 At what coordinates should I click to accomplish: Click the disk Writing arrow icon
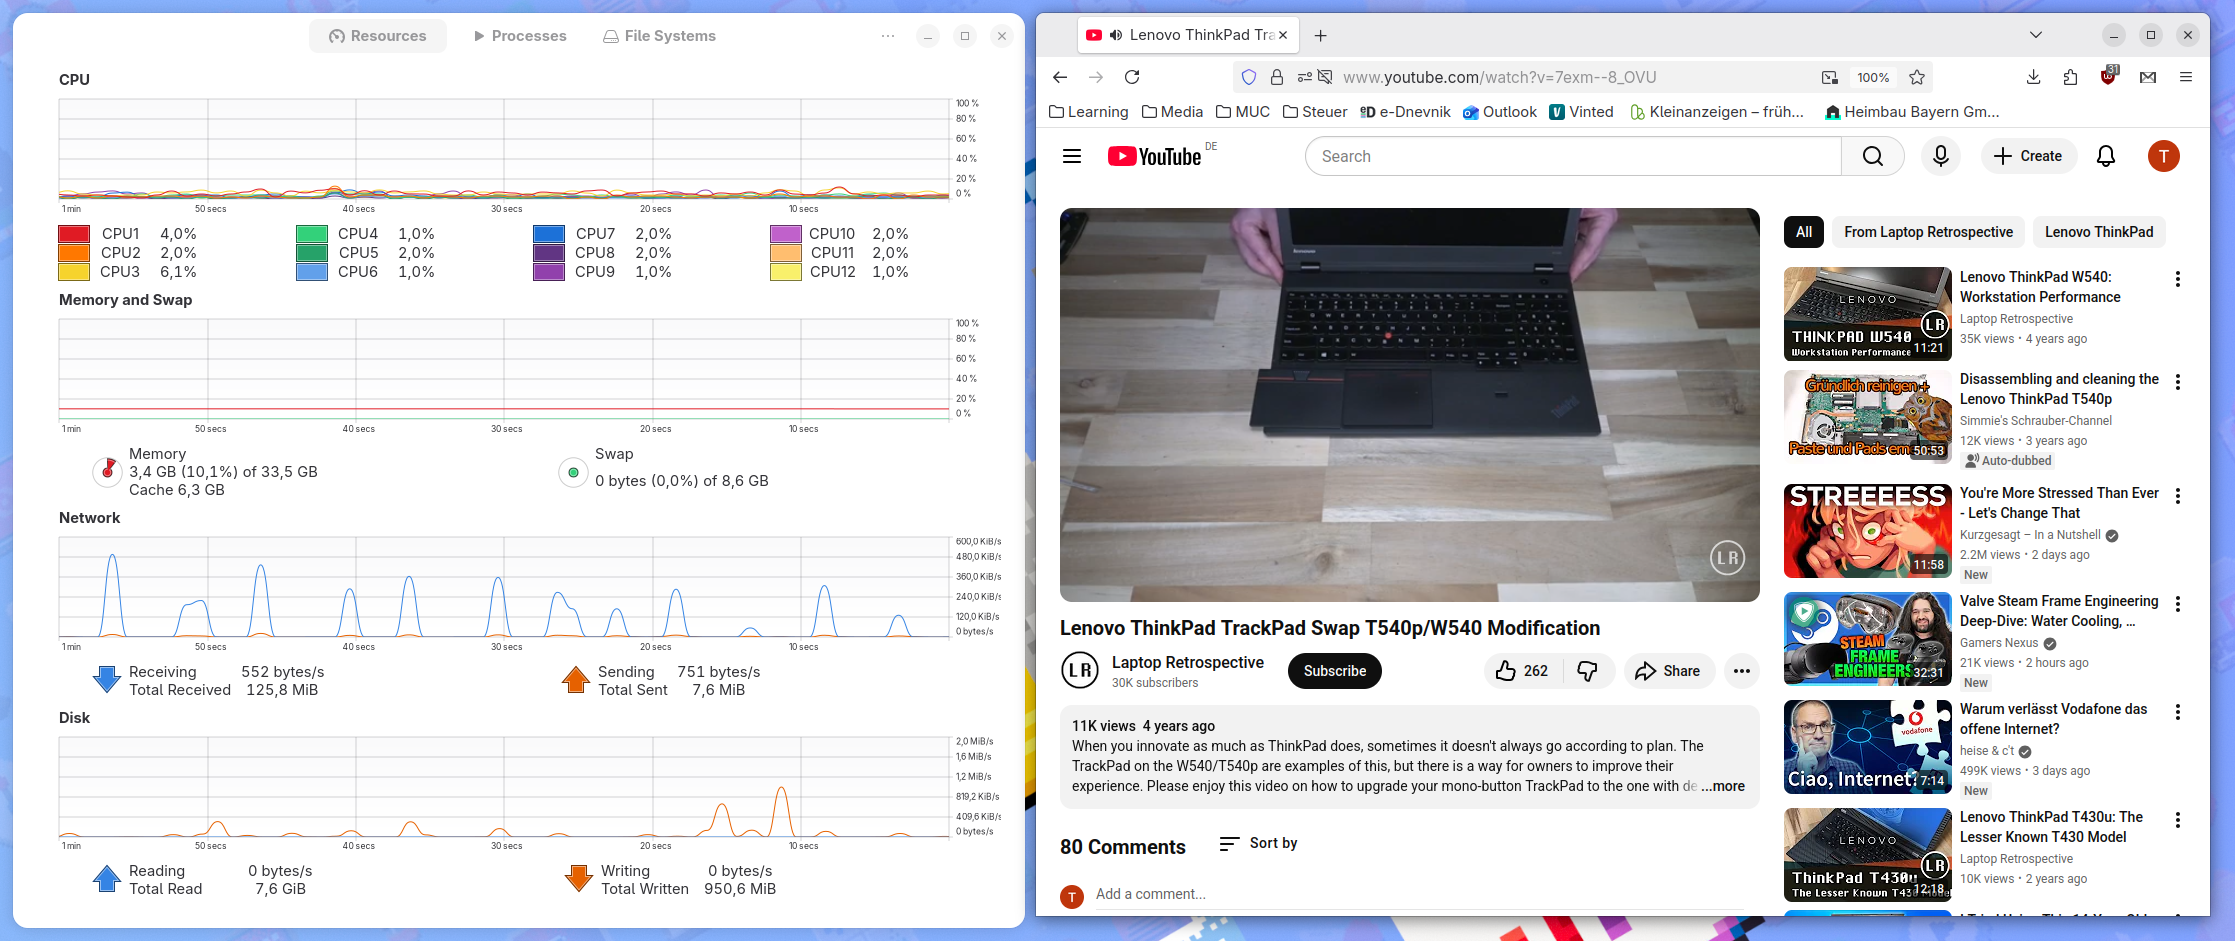(579, 879)
